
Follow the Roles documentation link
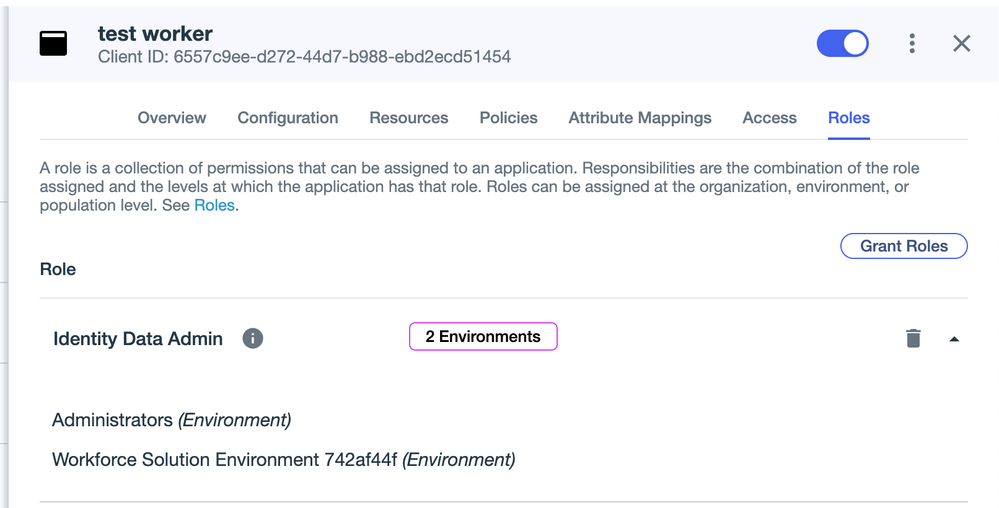(x=214, y=205)
